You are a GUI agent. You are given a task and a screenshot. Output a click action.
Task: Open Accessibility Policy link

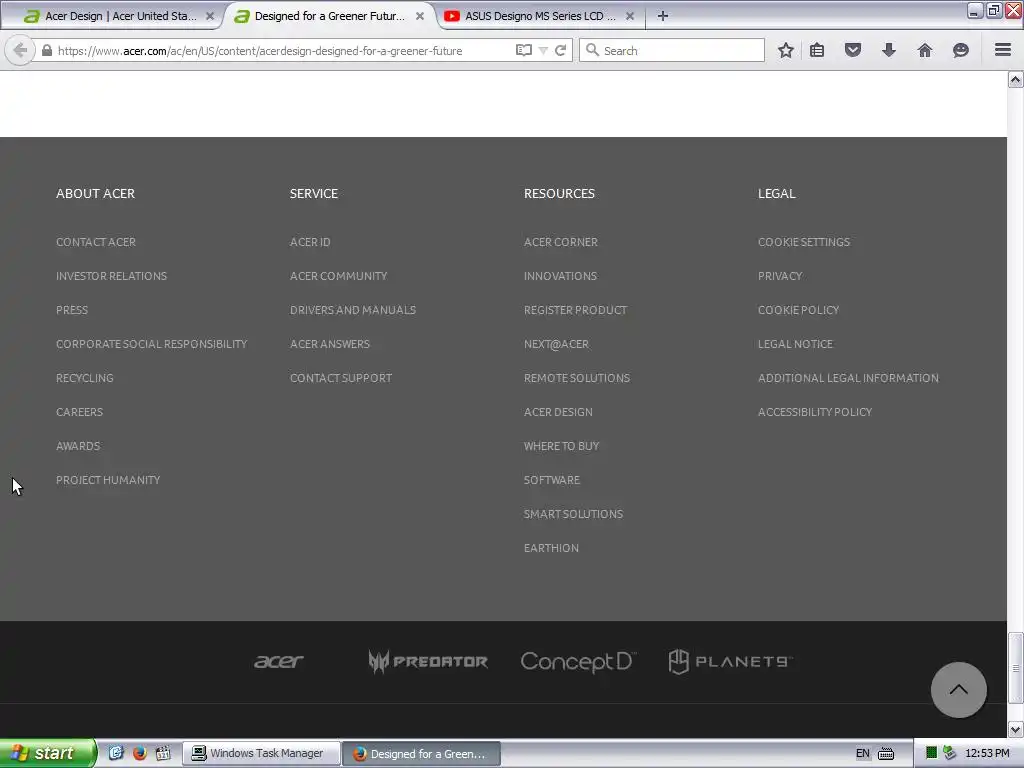(x=814, y=411)
